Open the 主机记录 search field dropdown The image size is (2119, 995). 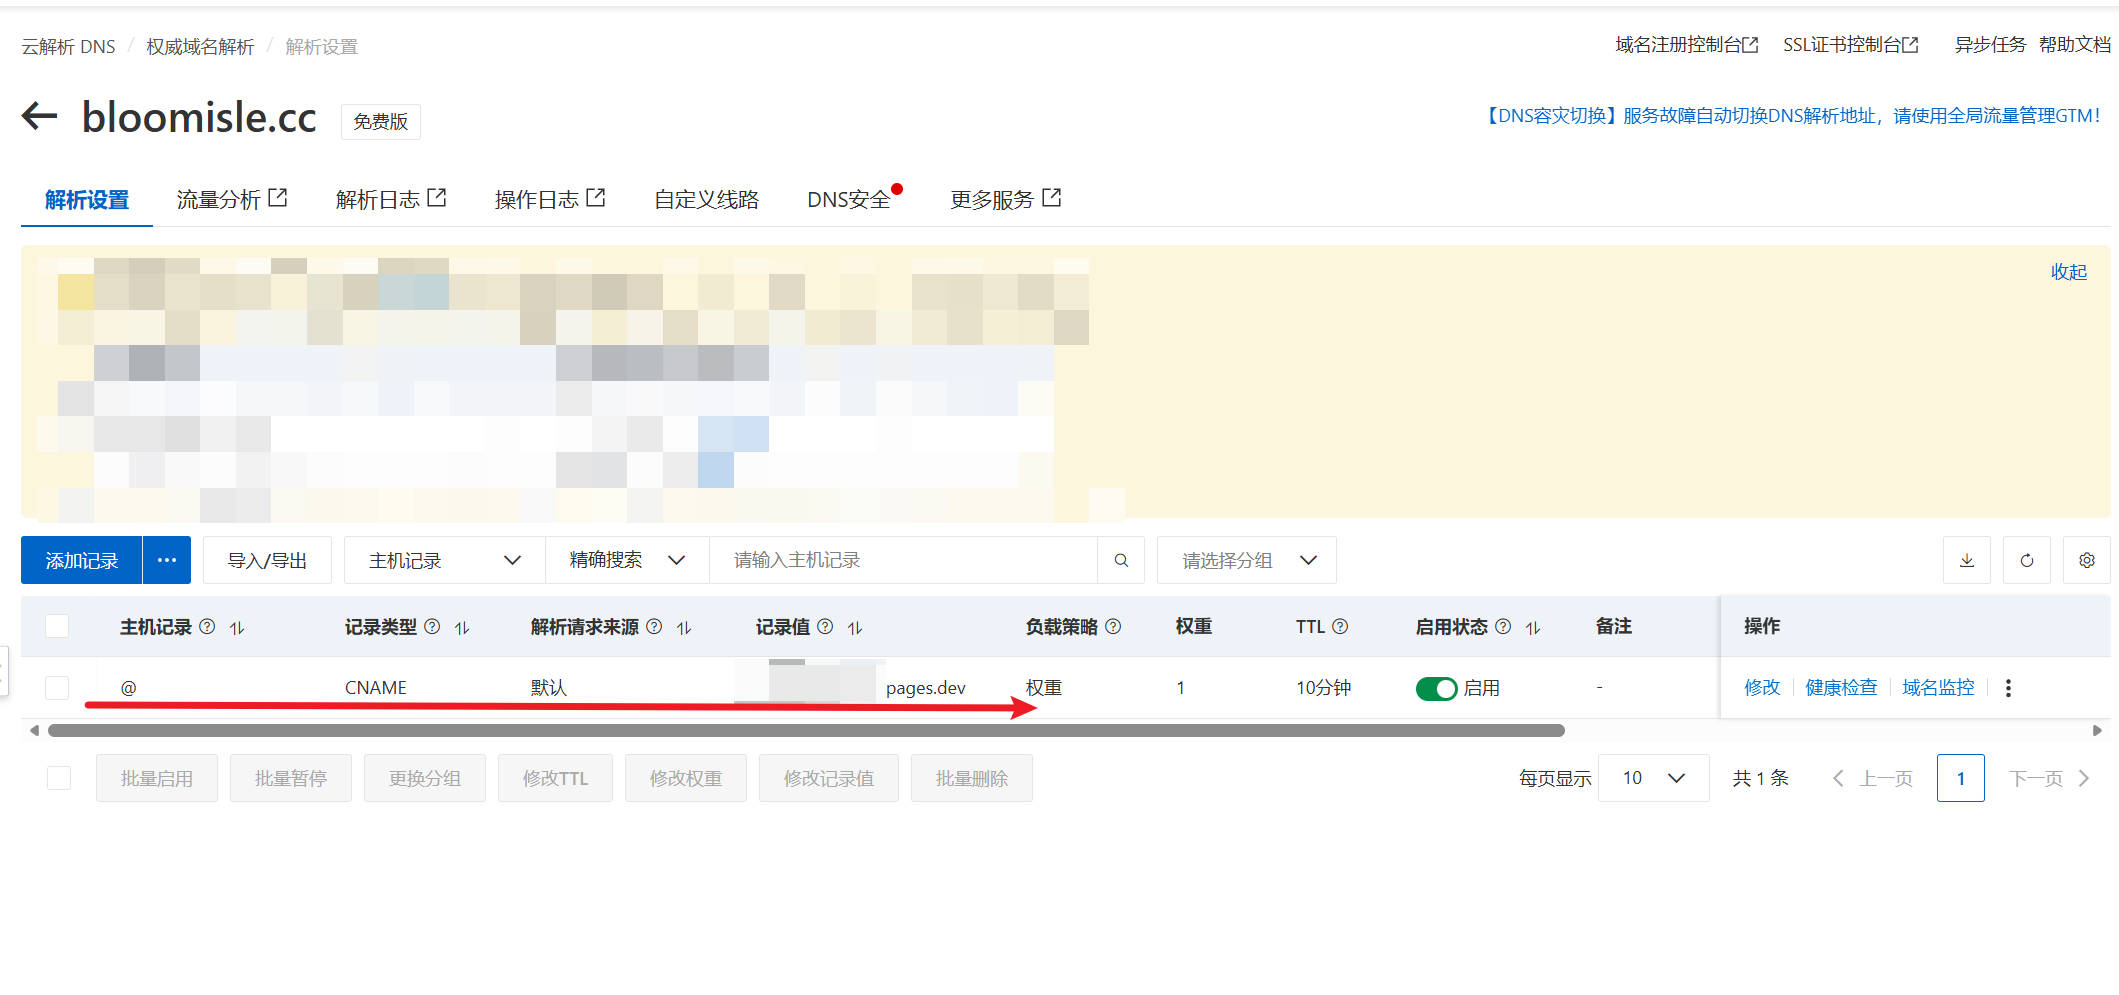point(444,560)
